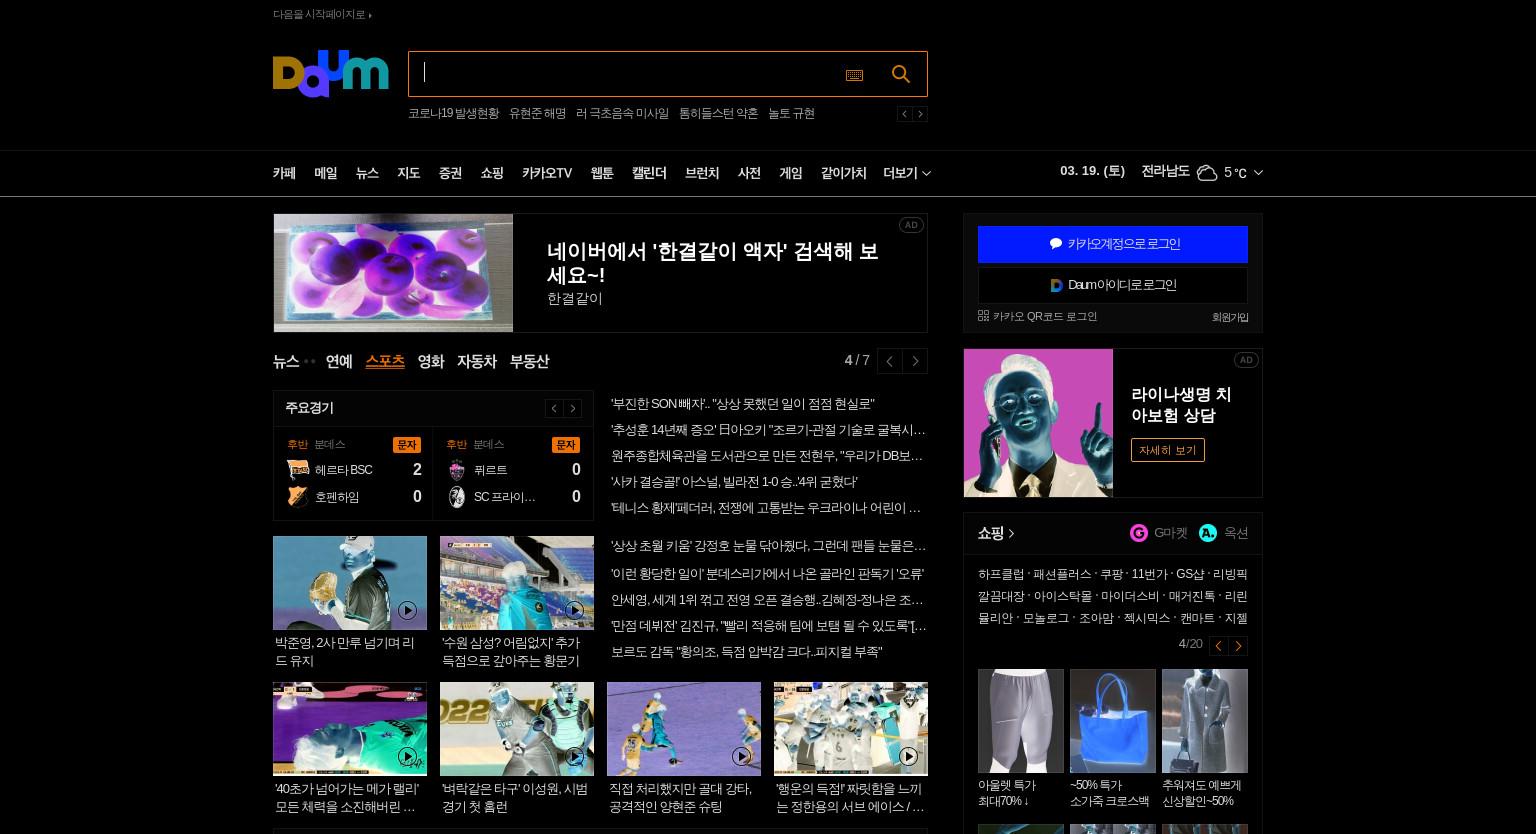Open headline '부진한 SON 빼자'
The width and height of the screenshot is (1536, 834).
tap(742, 404)
